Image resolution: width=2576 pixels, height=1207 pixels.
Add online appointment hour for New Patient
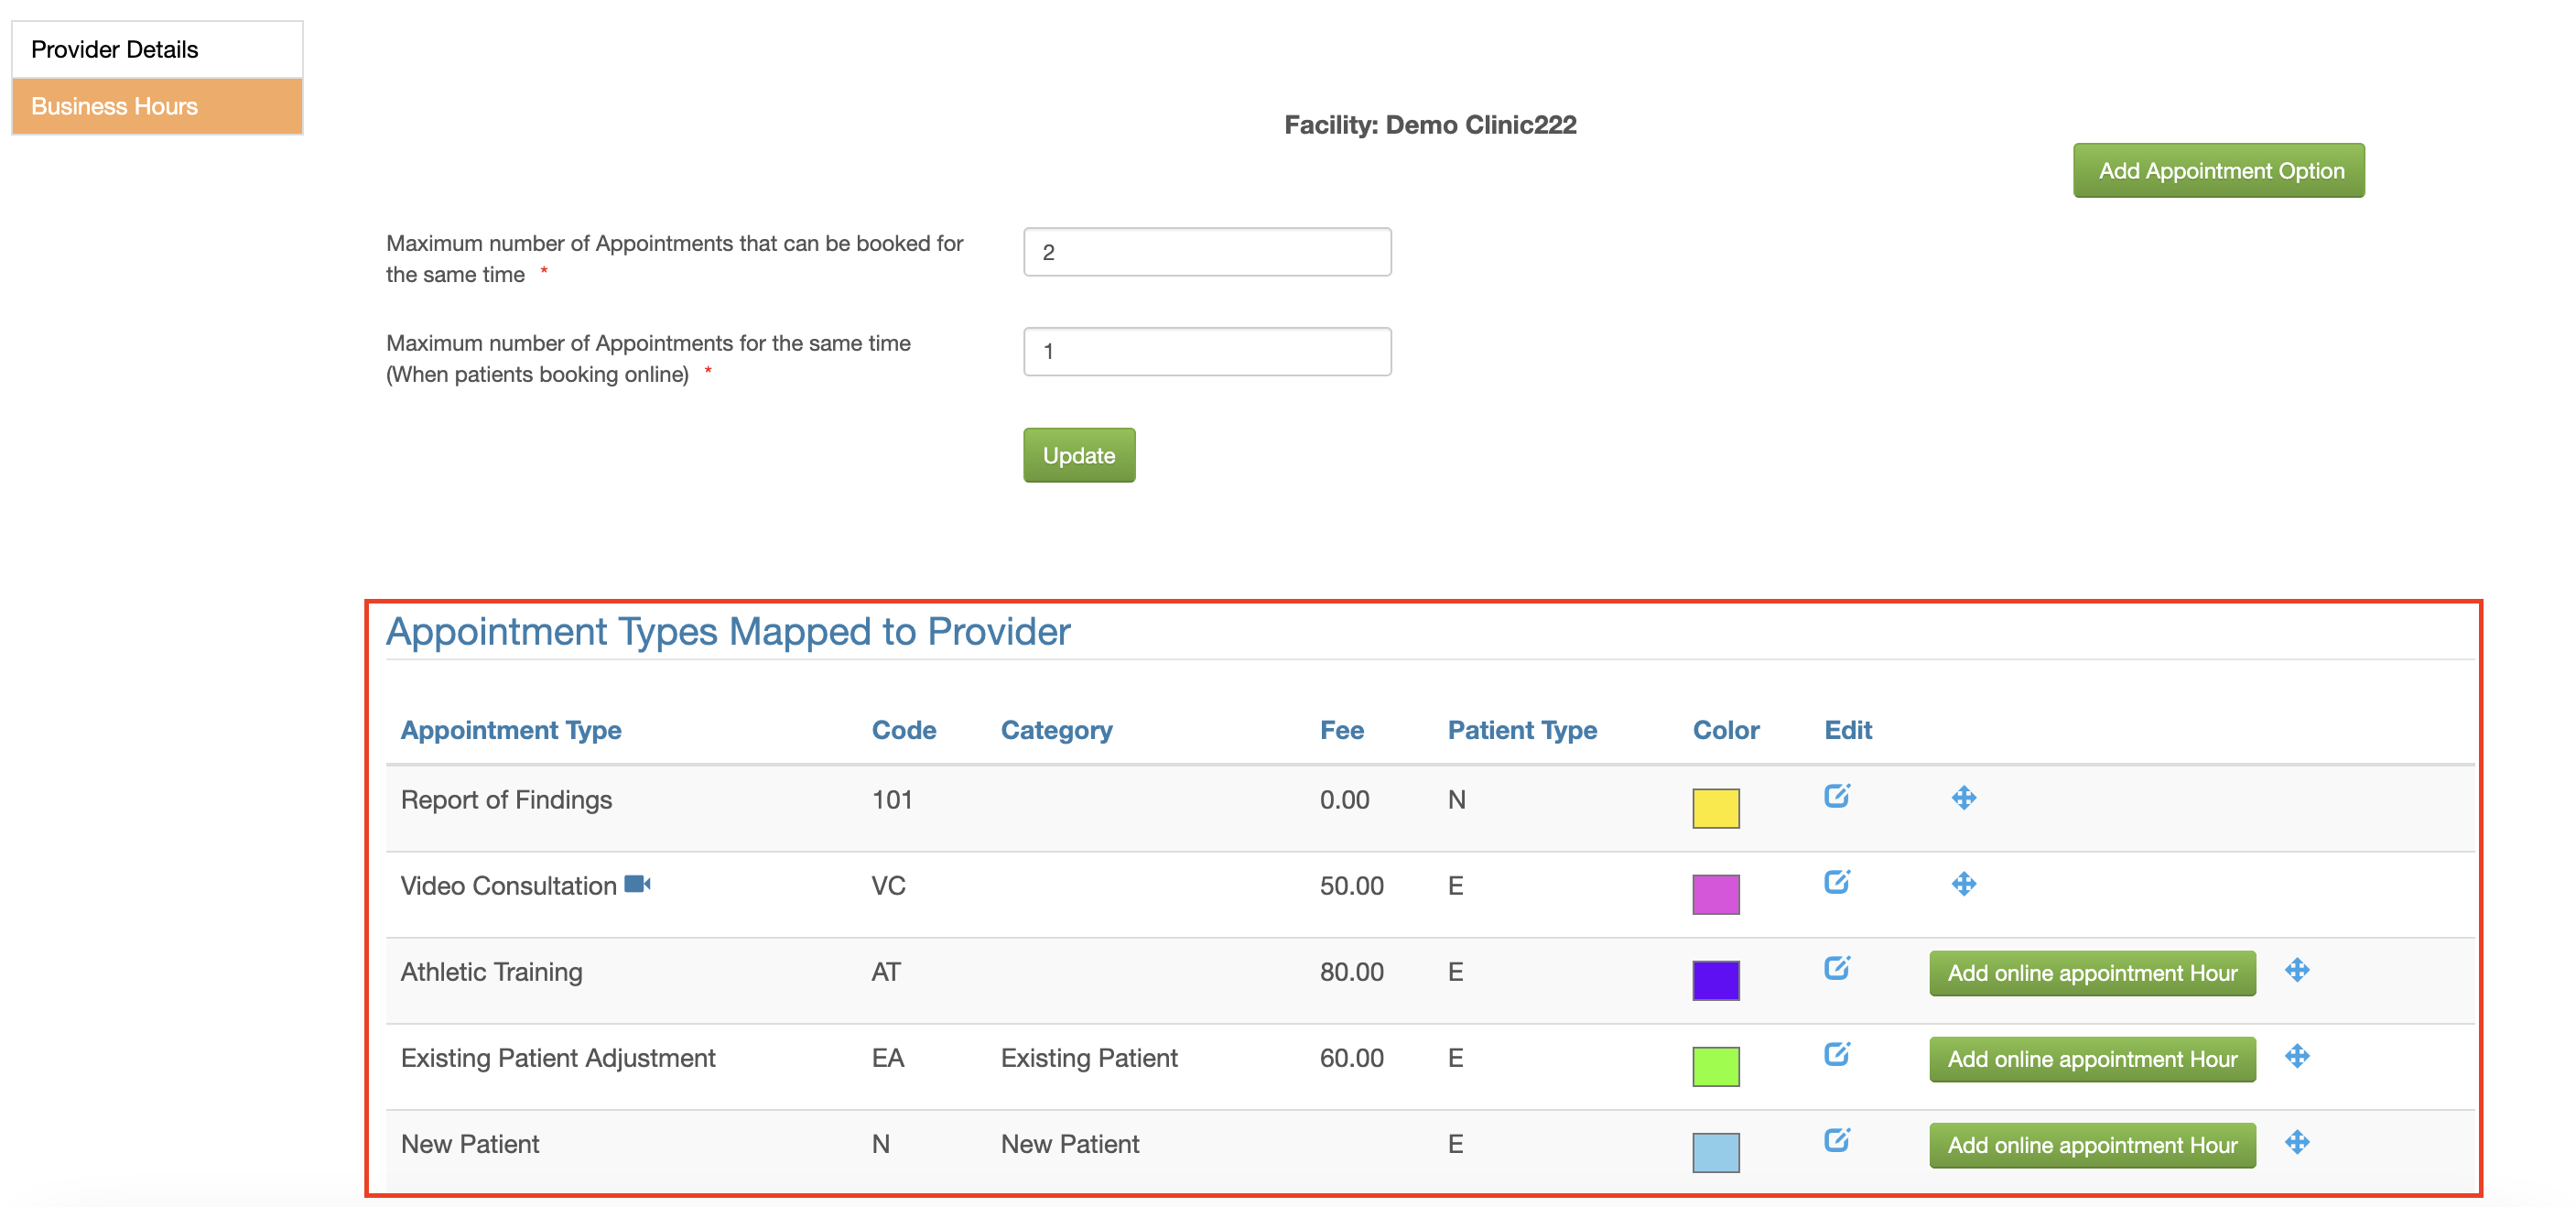2092,1145
